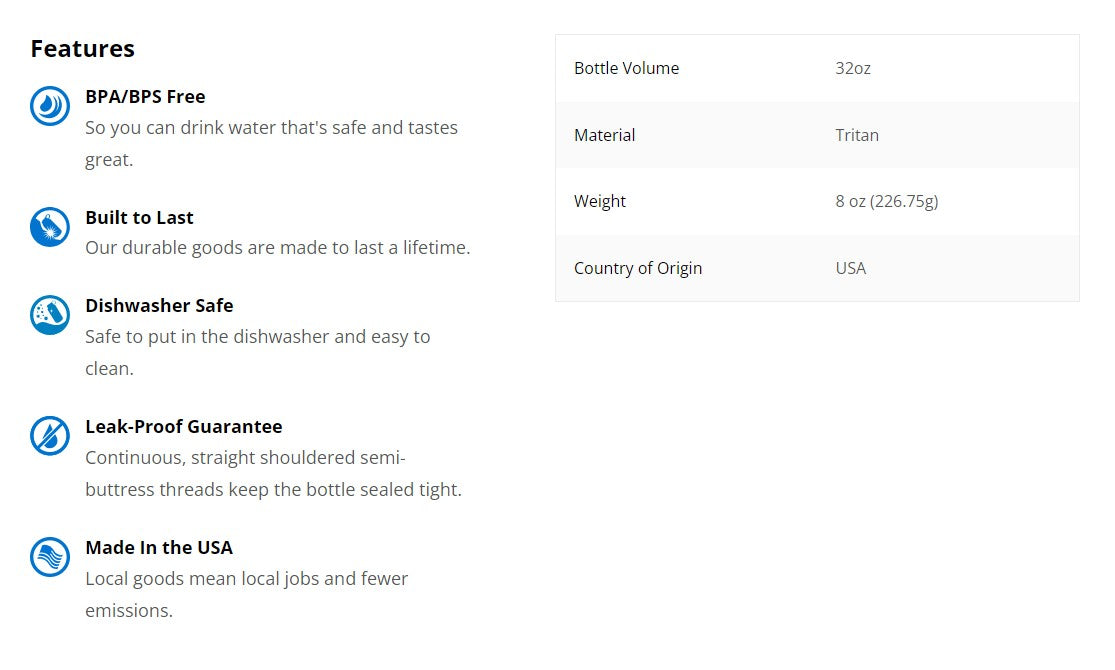
Task: Click the Material row label
Action: [x=604, y=135]
